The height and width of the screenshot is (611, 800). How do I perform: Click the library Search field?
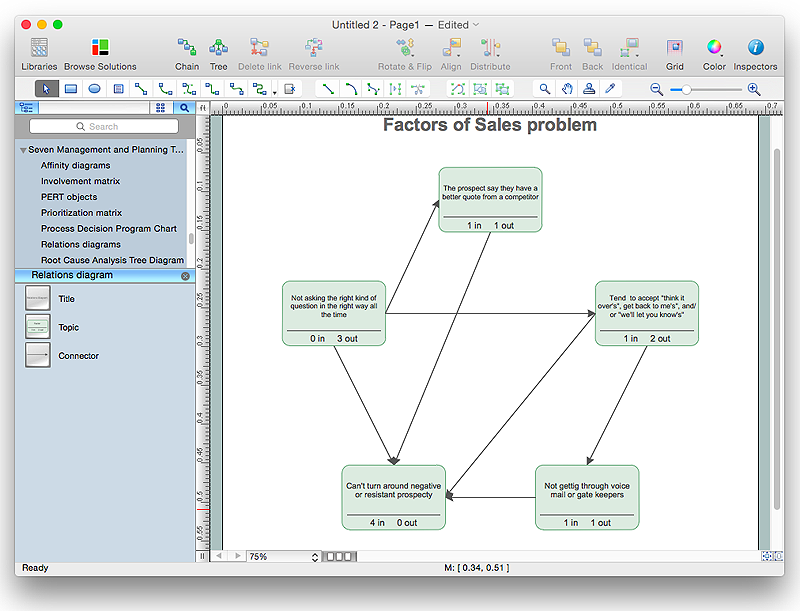coord(104,126)
